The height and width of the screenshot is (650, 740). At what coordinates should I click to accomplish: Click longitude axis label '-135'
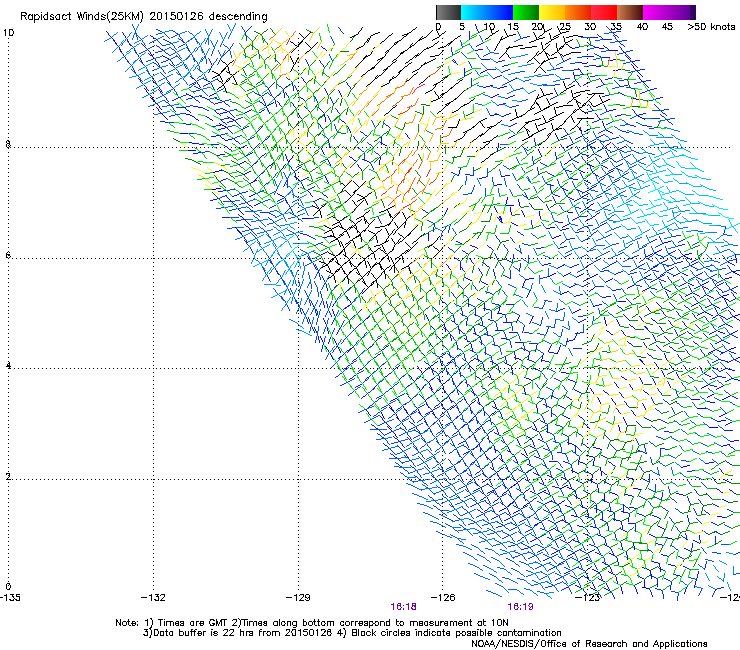(10, 598)
